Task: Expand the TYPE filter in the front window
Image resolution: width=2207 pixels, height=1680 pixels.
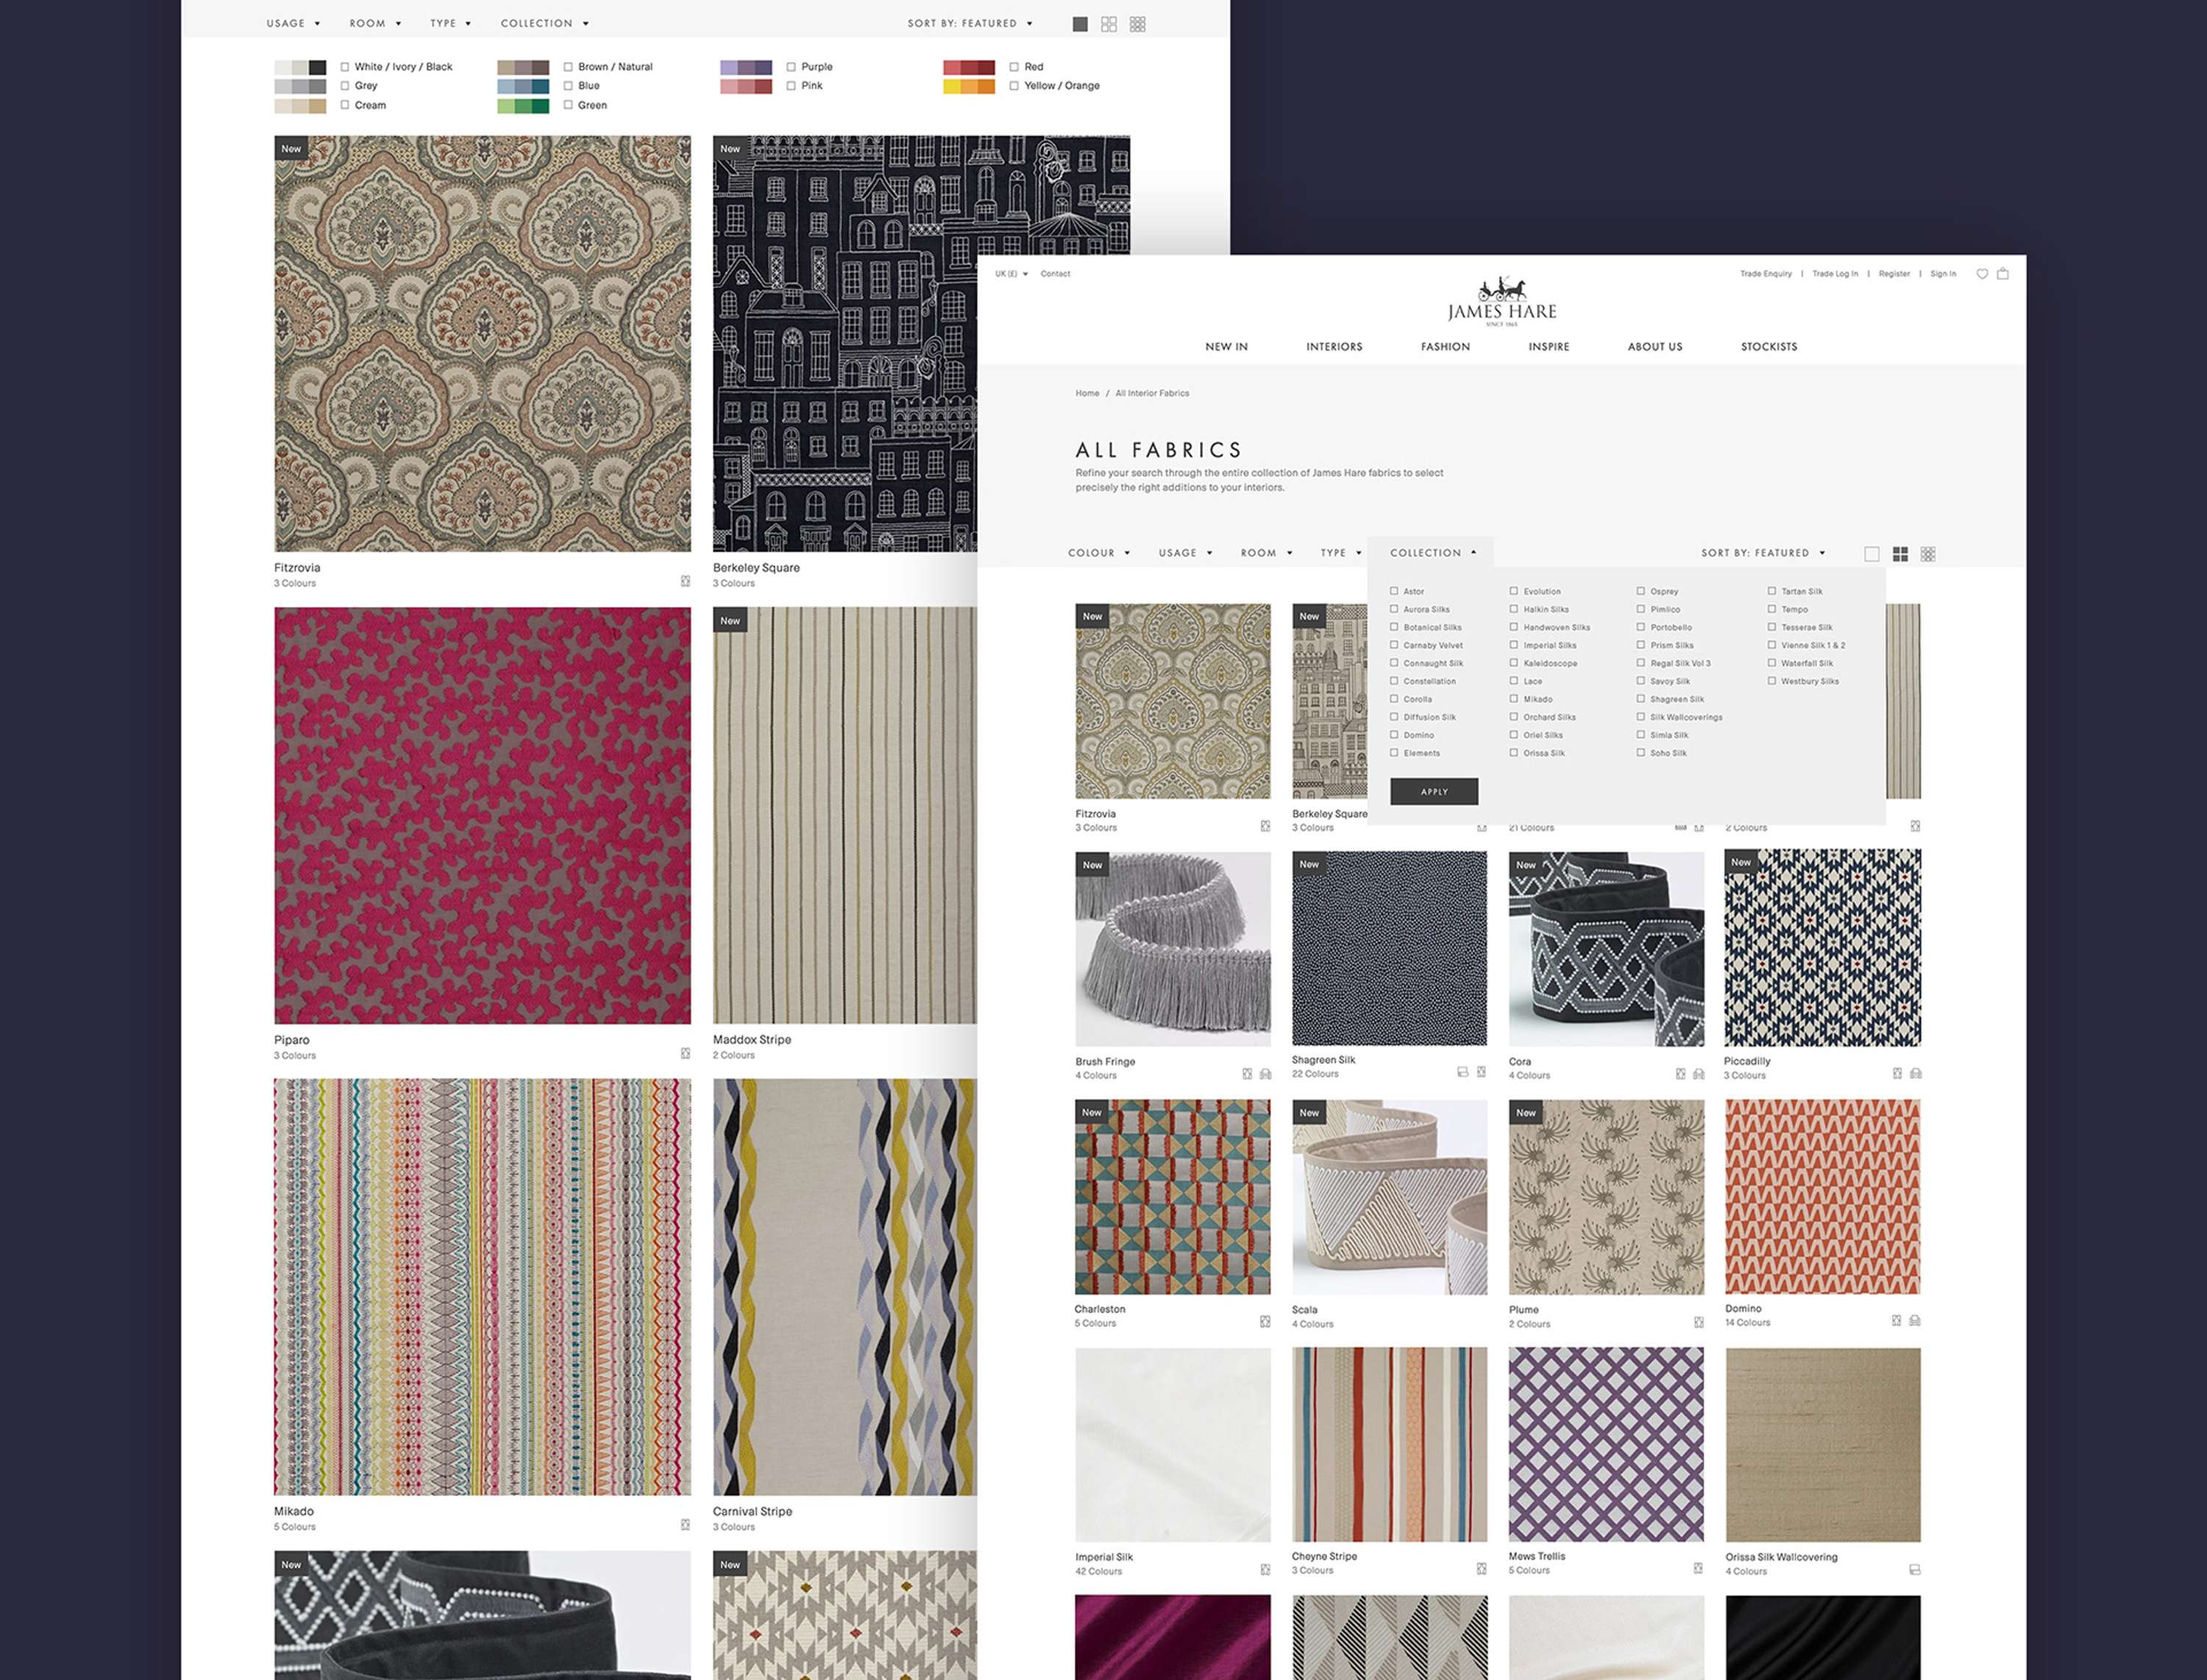Action: point(1341,553)
